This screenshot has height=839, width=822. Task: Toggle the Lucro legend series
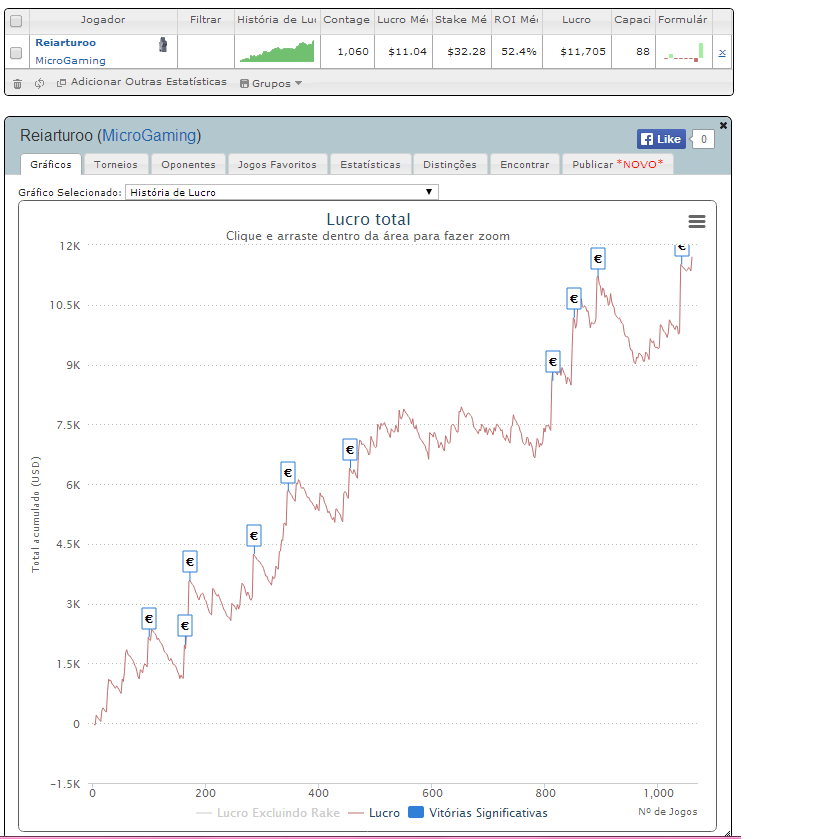pyautogui.click(x=374, y=813)
